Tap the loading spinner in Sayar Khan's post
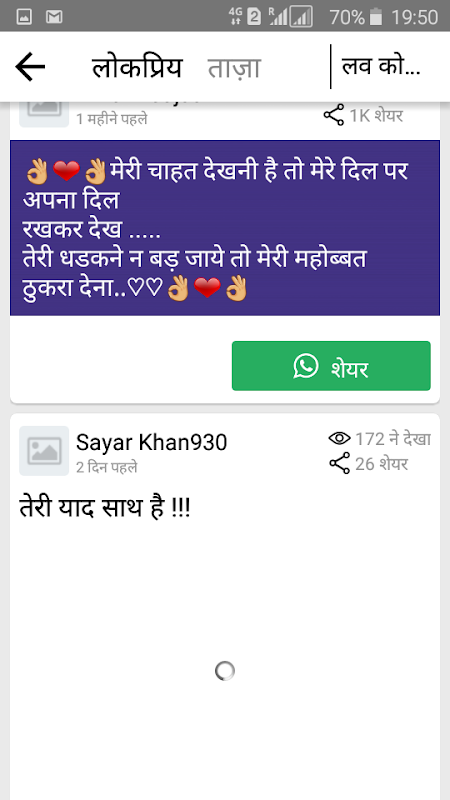The image size is (450, 800). 225,670
